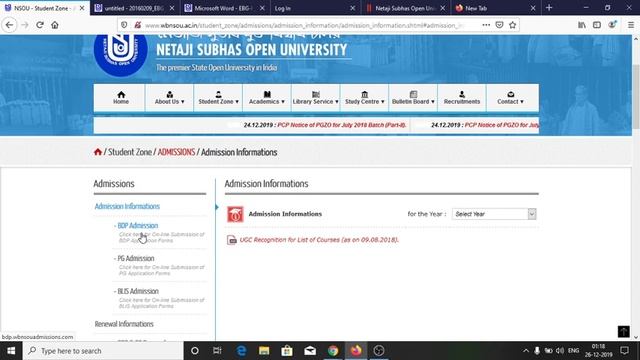
Task: Open a new browser tab with plus
Action: 549,8
